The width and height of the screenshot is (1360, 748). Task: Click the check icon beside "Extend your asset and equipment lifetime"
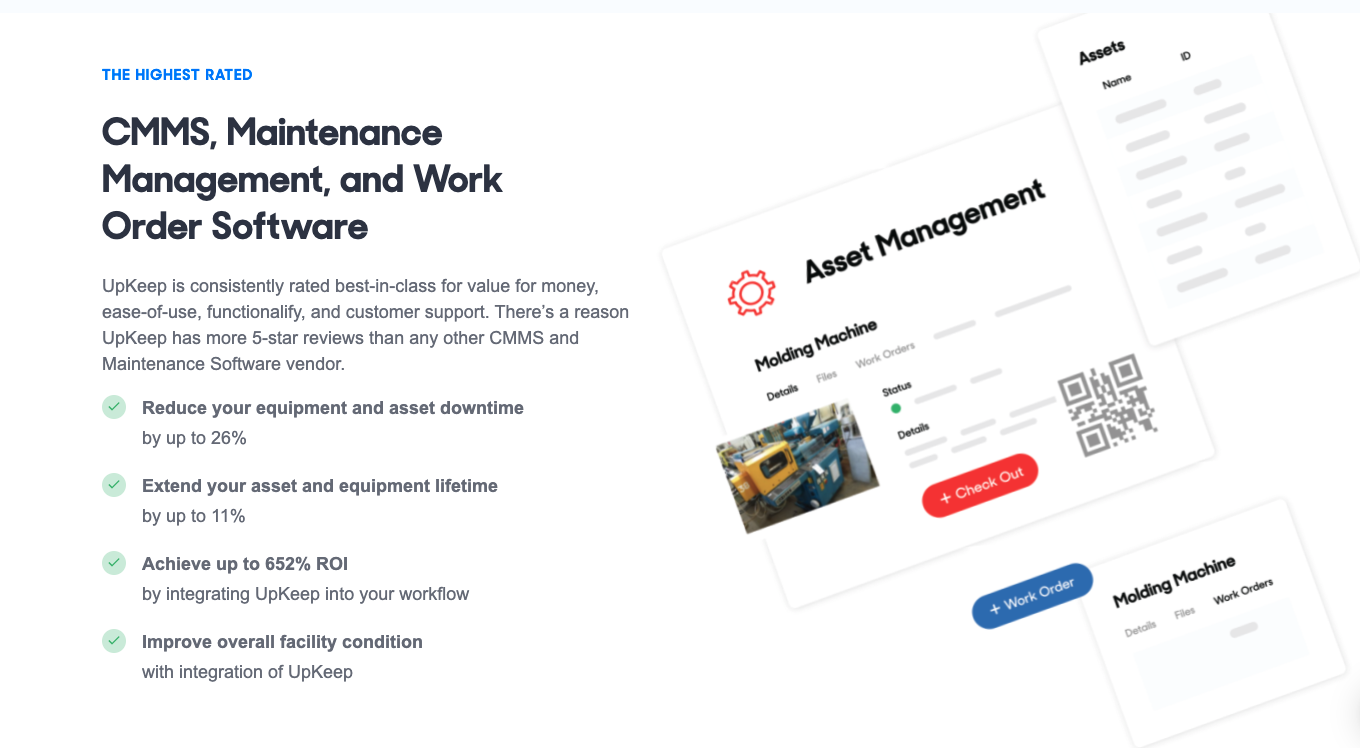pos(114,485)
